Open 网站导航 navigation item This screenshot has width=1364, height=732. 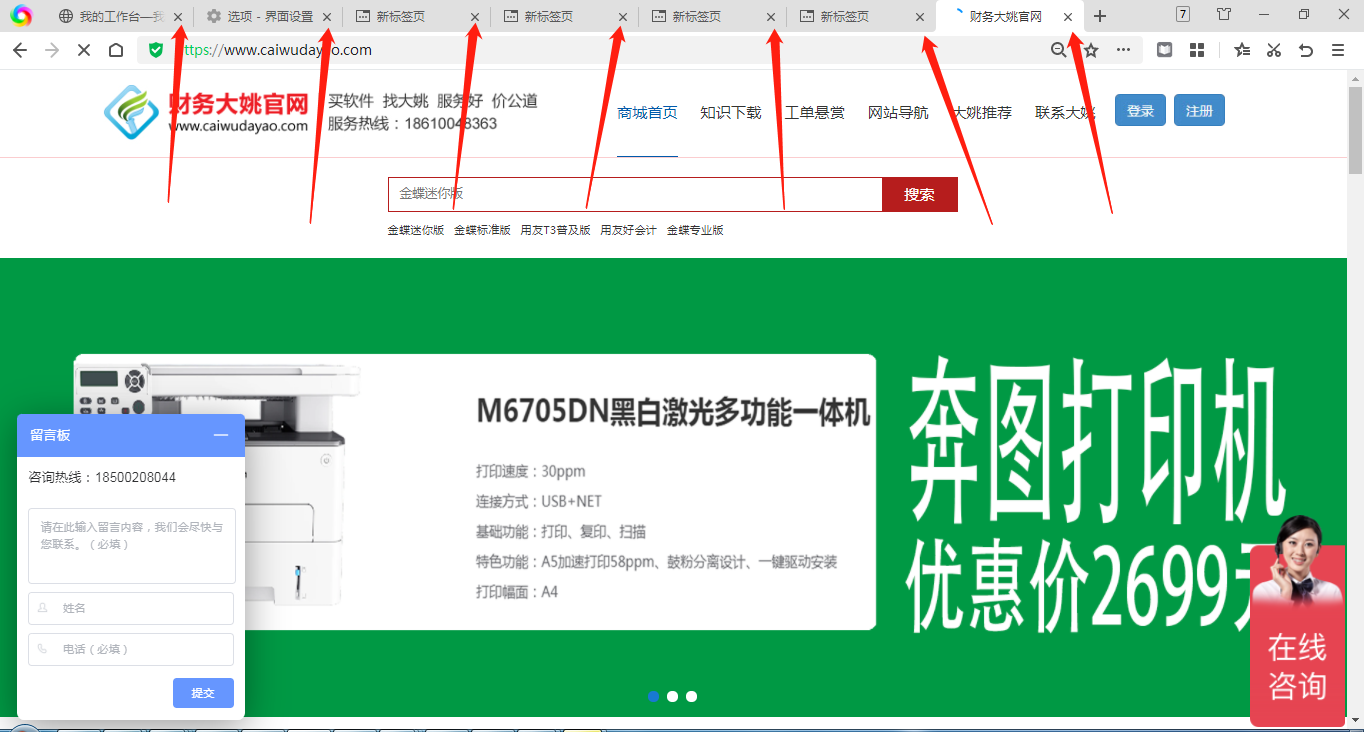(898, 113)
